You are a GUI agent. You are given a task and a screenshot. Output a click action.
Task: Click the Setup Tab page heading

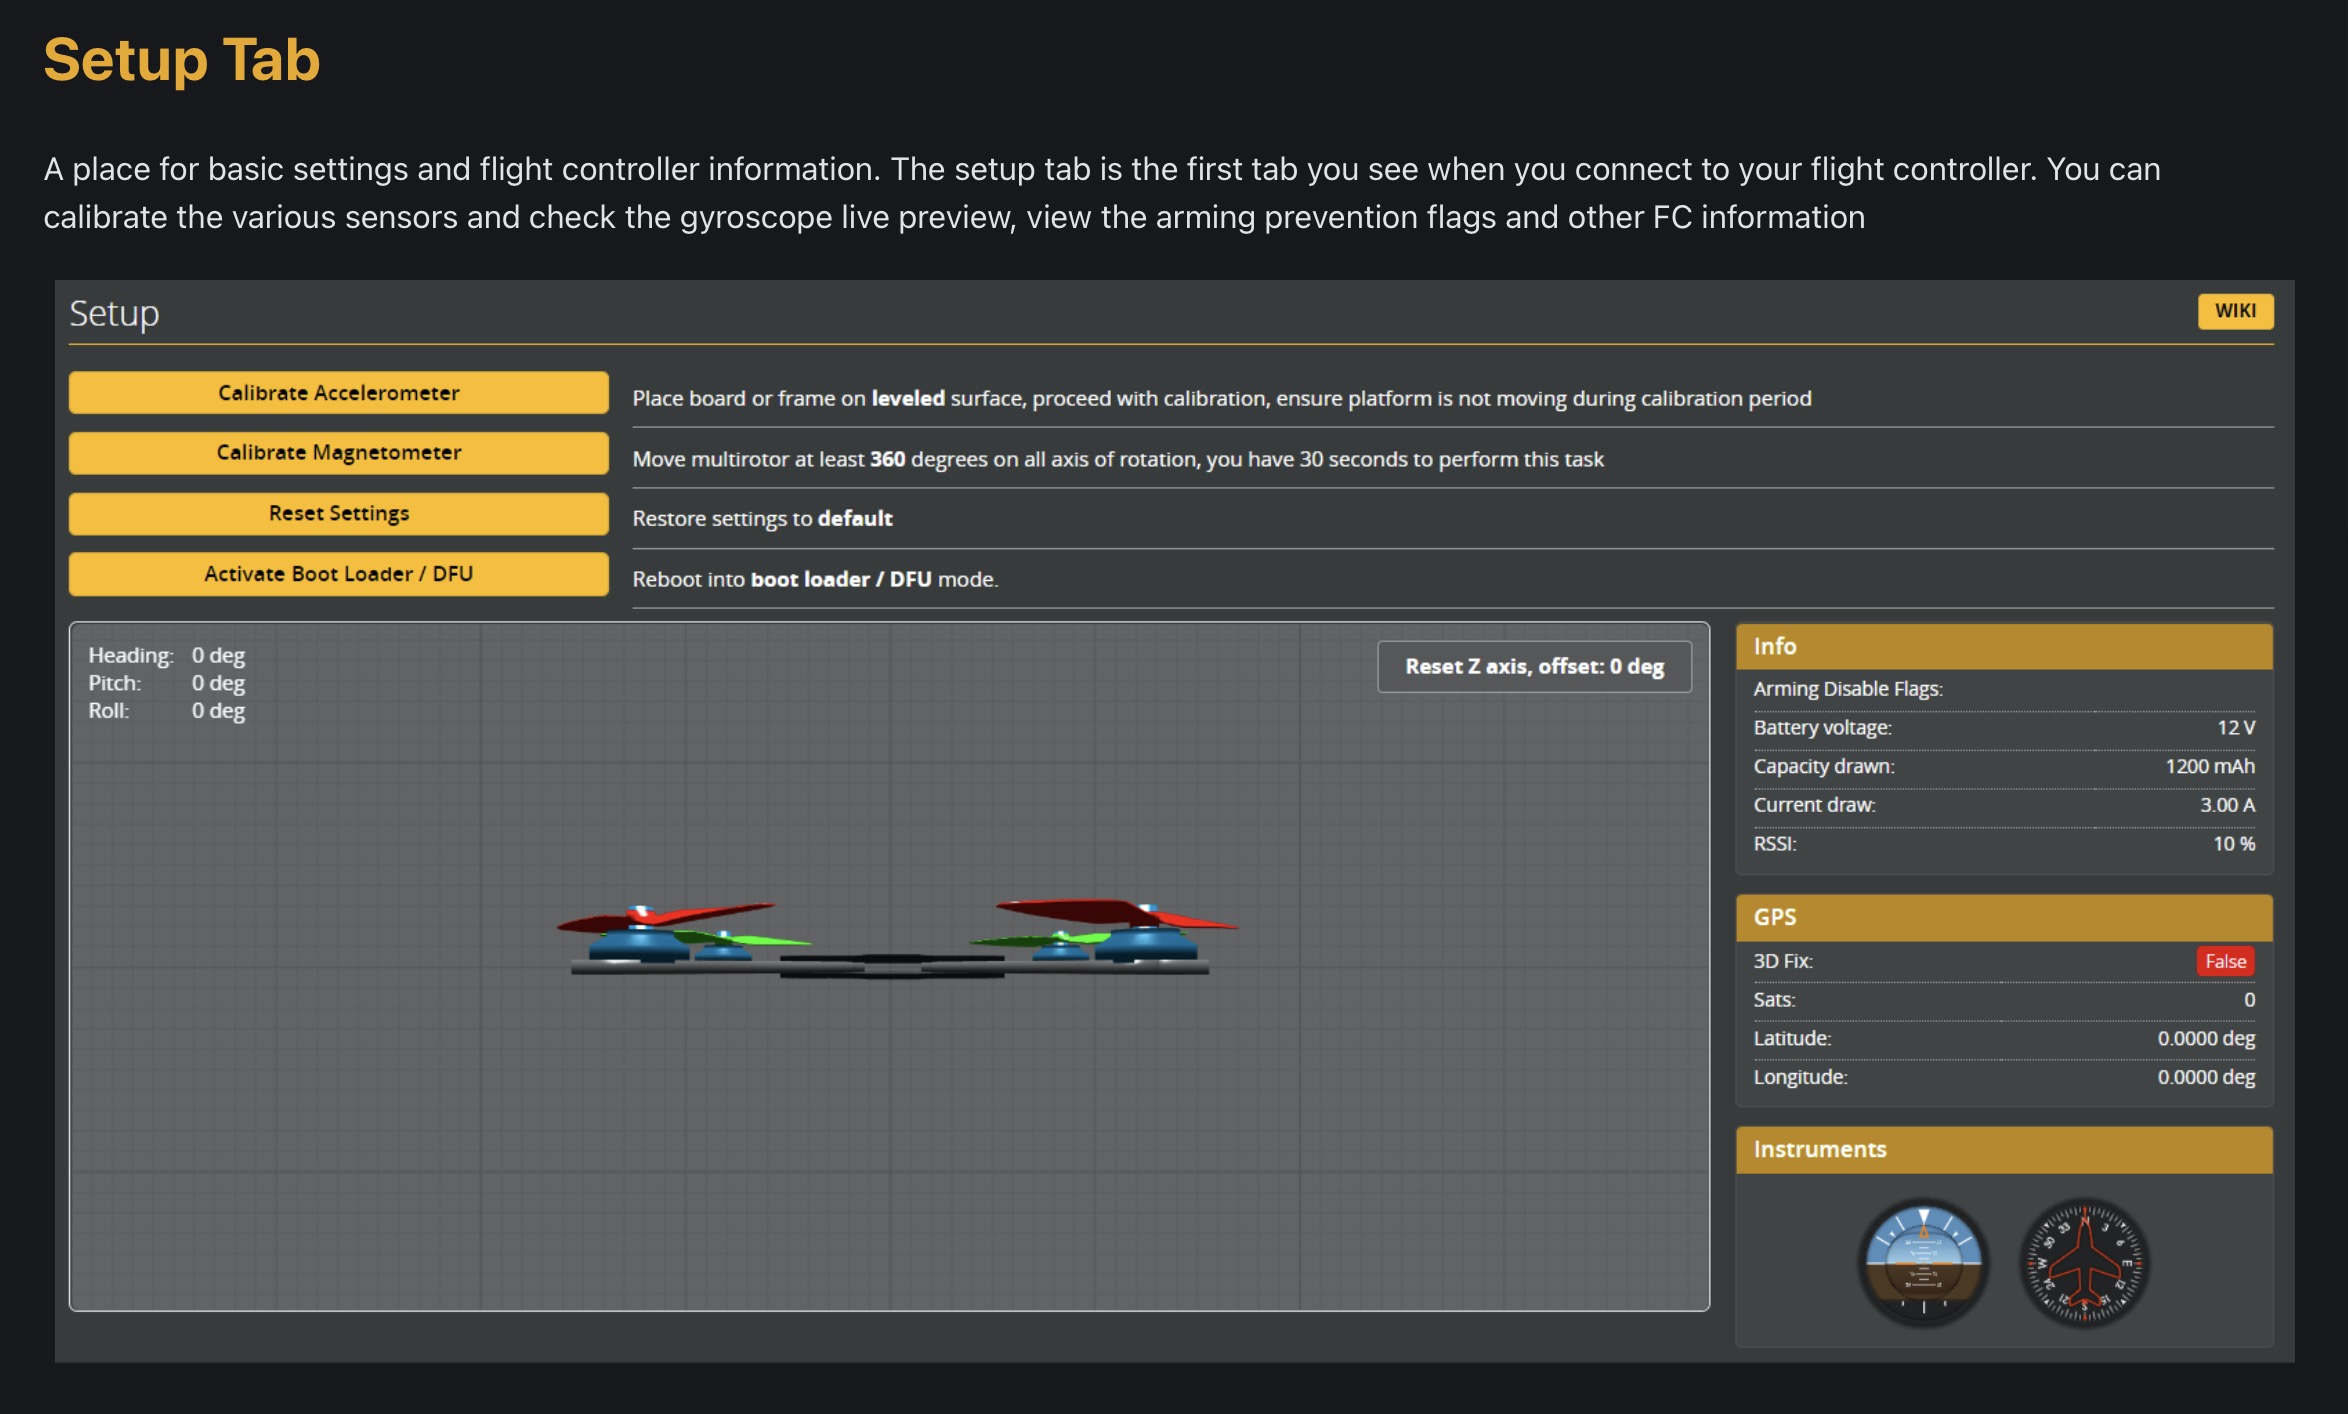point(182,60)
